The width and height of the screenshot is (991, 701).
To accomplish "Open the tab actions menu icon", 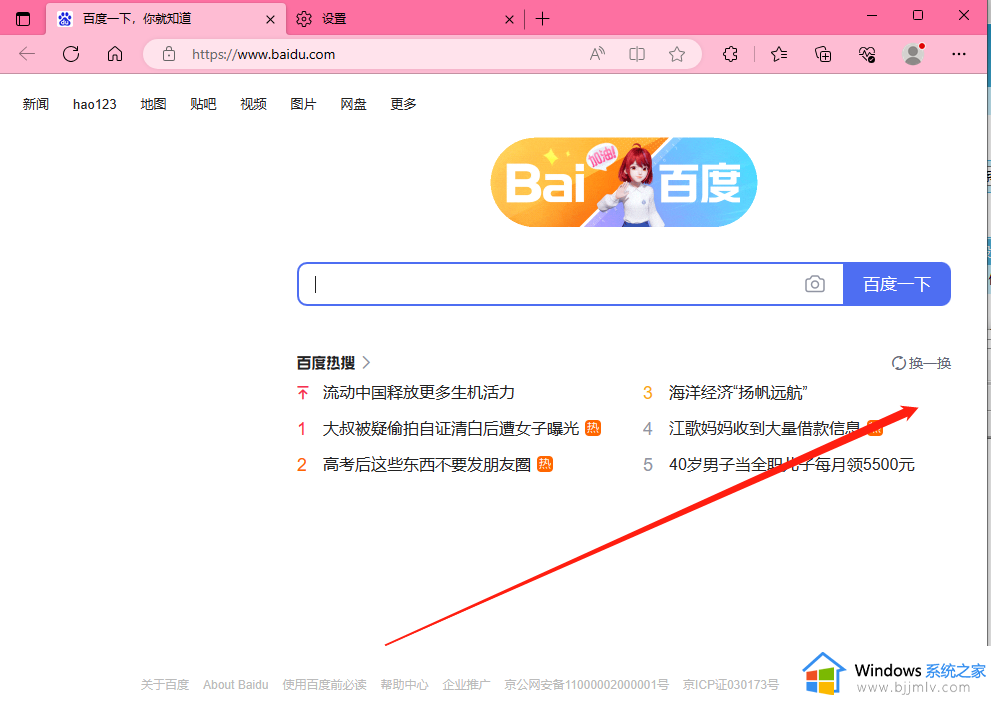I will tap(23, 19).
